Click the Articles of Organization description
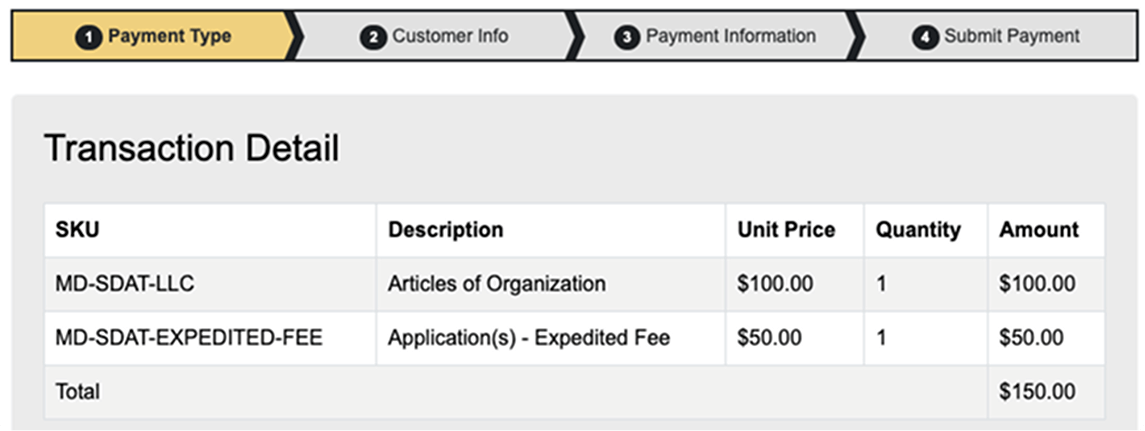 [x=497, y=284]
